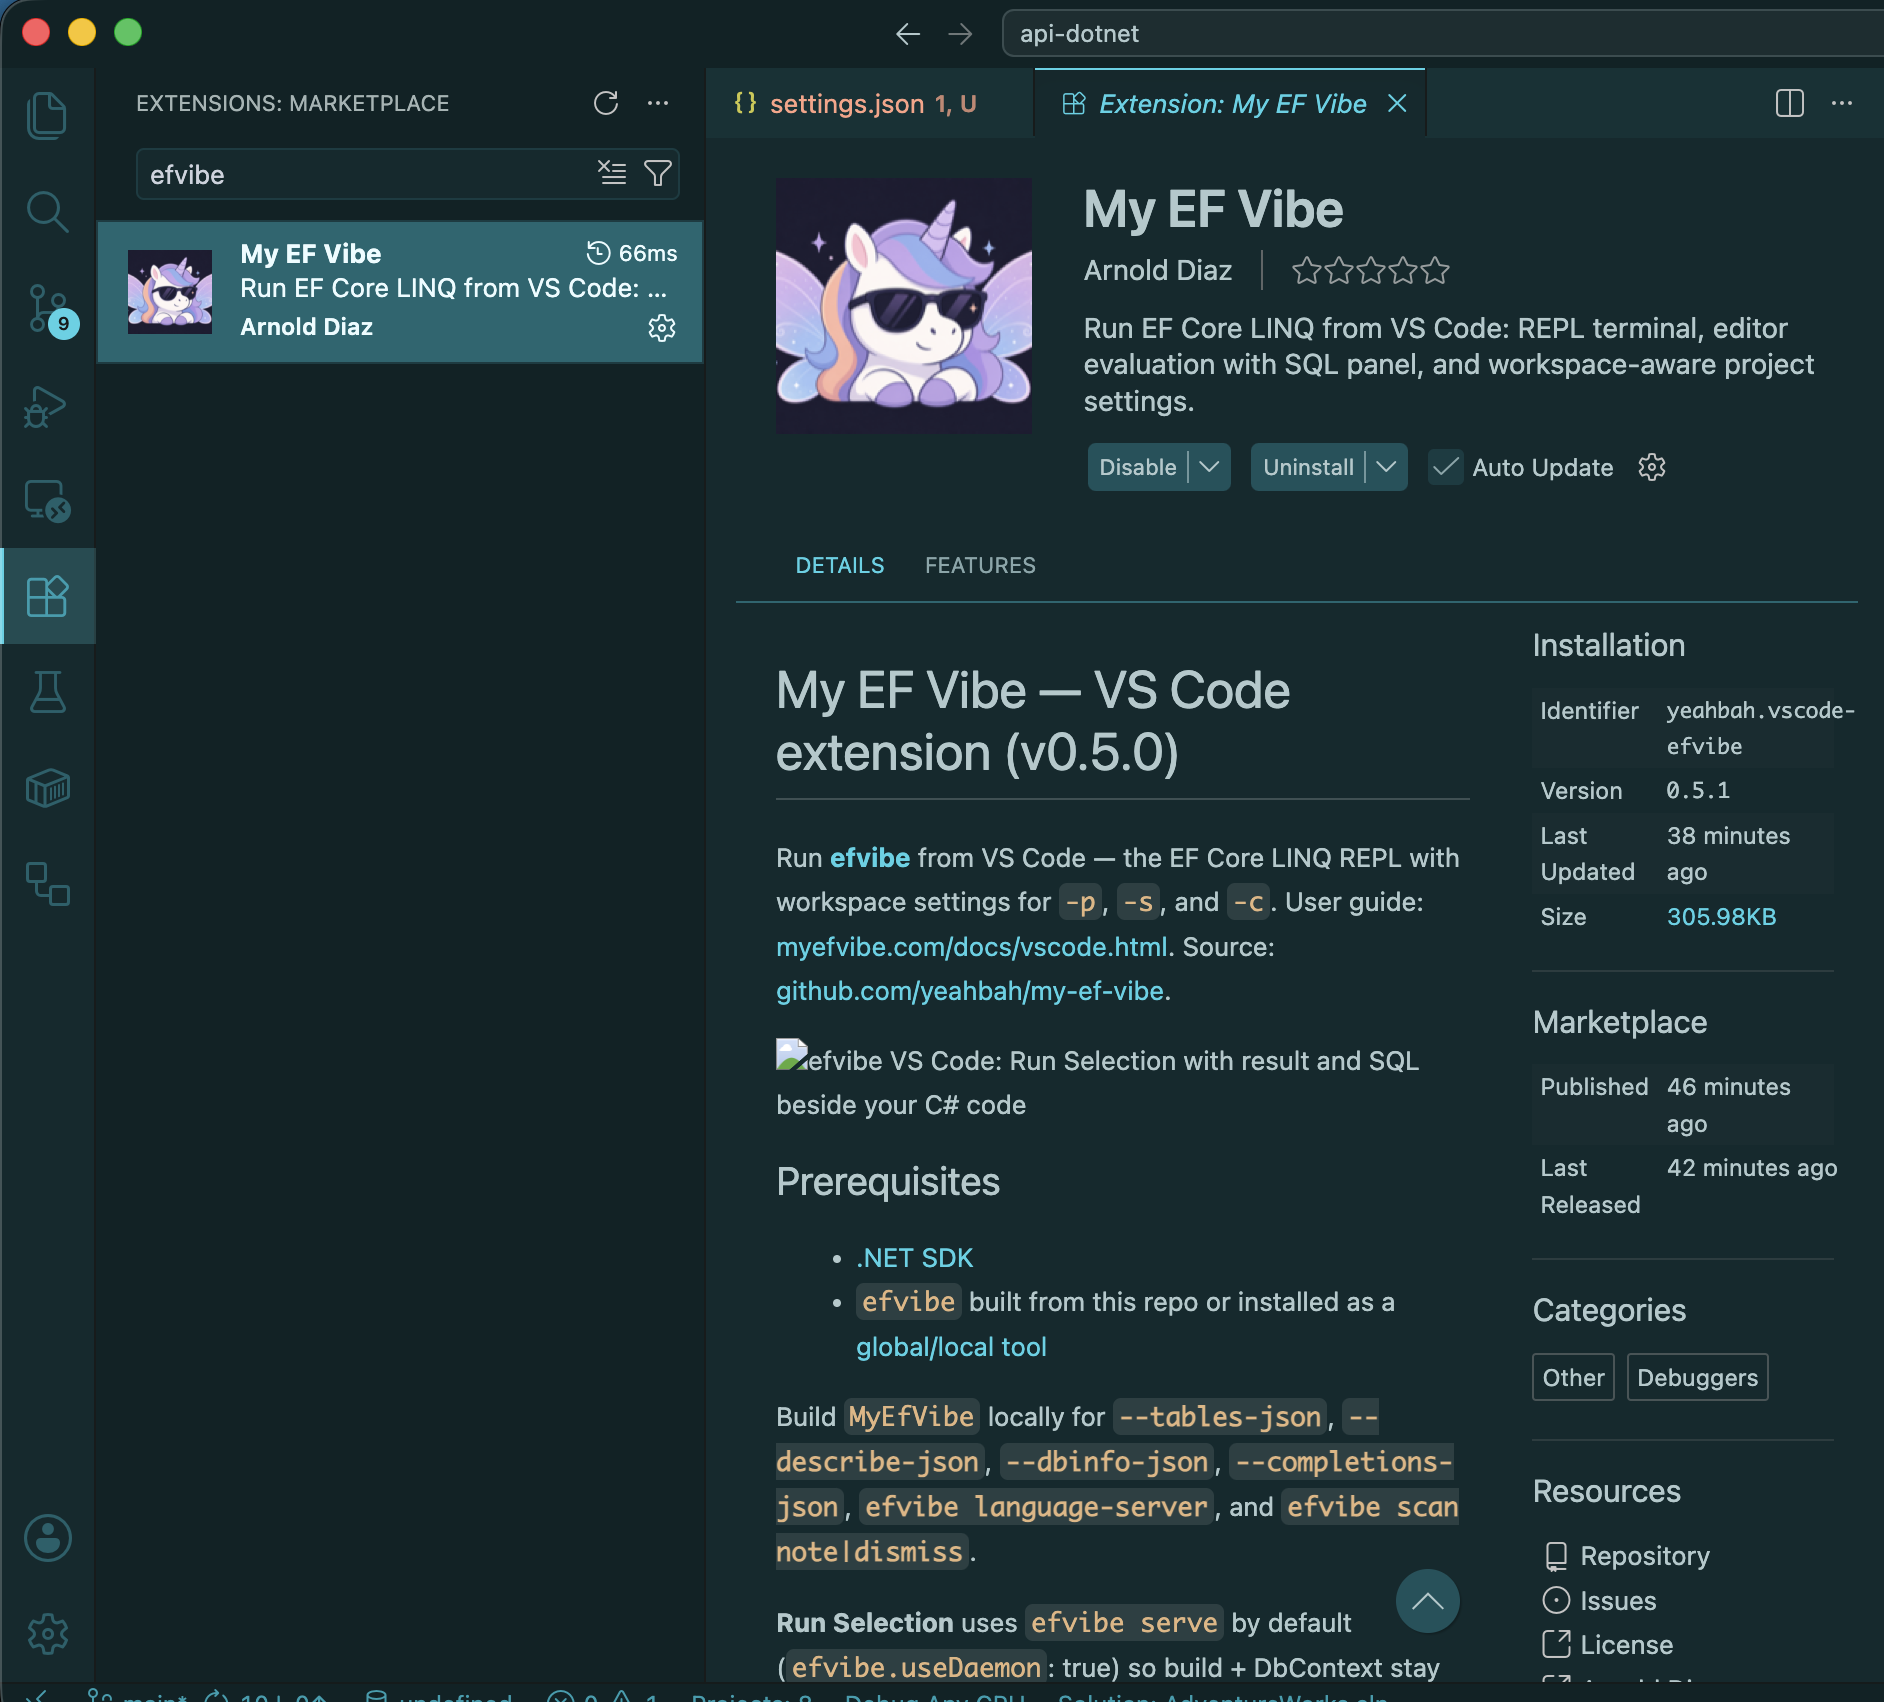The image size is (1884, 1702).
Task: Open github.com/yeahbah/my-ef-vibe link
Action: [970, 990]
